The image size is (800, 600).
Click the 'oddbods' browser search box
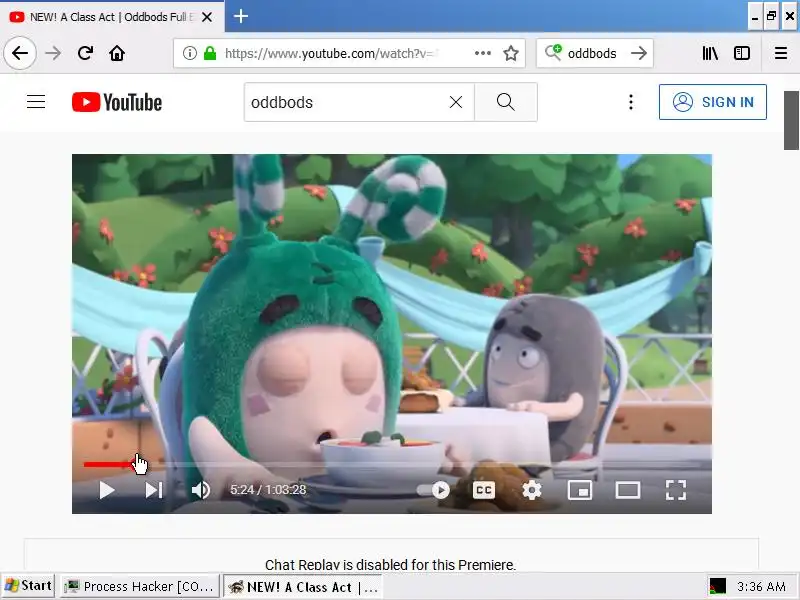(592, 53)
